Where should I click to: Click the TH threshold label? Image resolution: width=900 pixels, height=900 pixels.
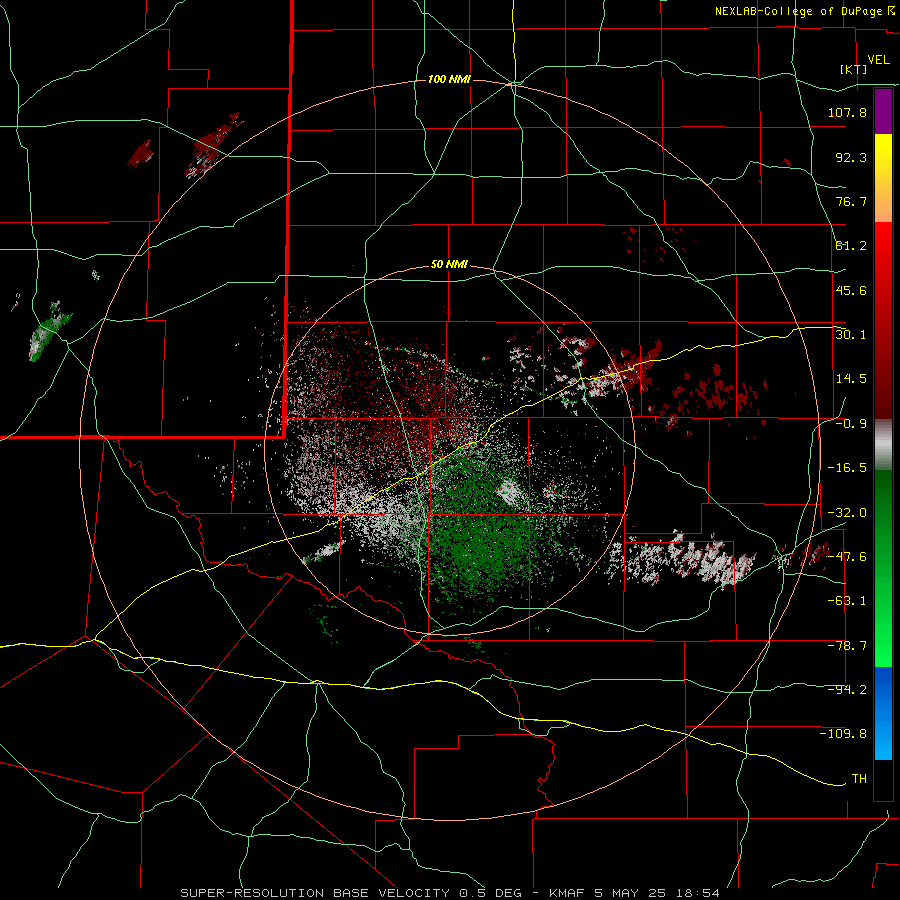click(859, 779)
